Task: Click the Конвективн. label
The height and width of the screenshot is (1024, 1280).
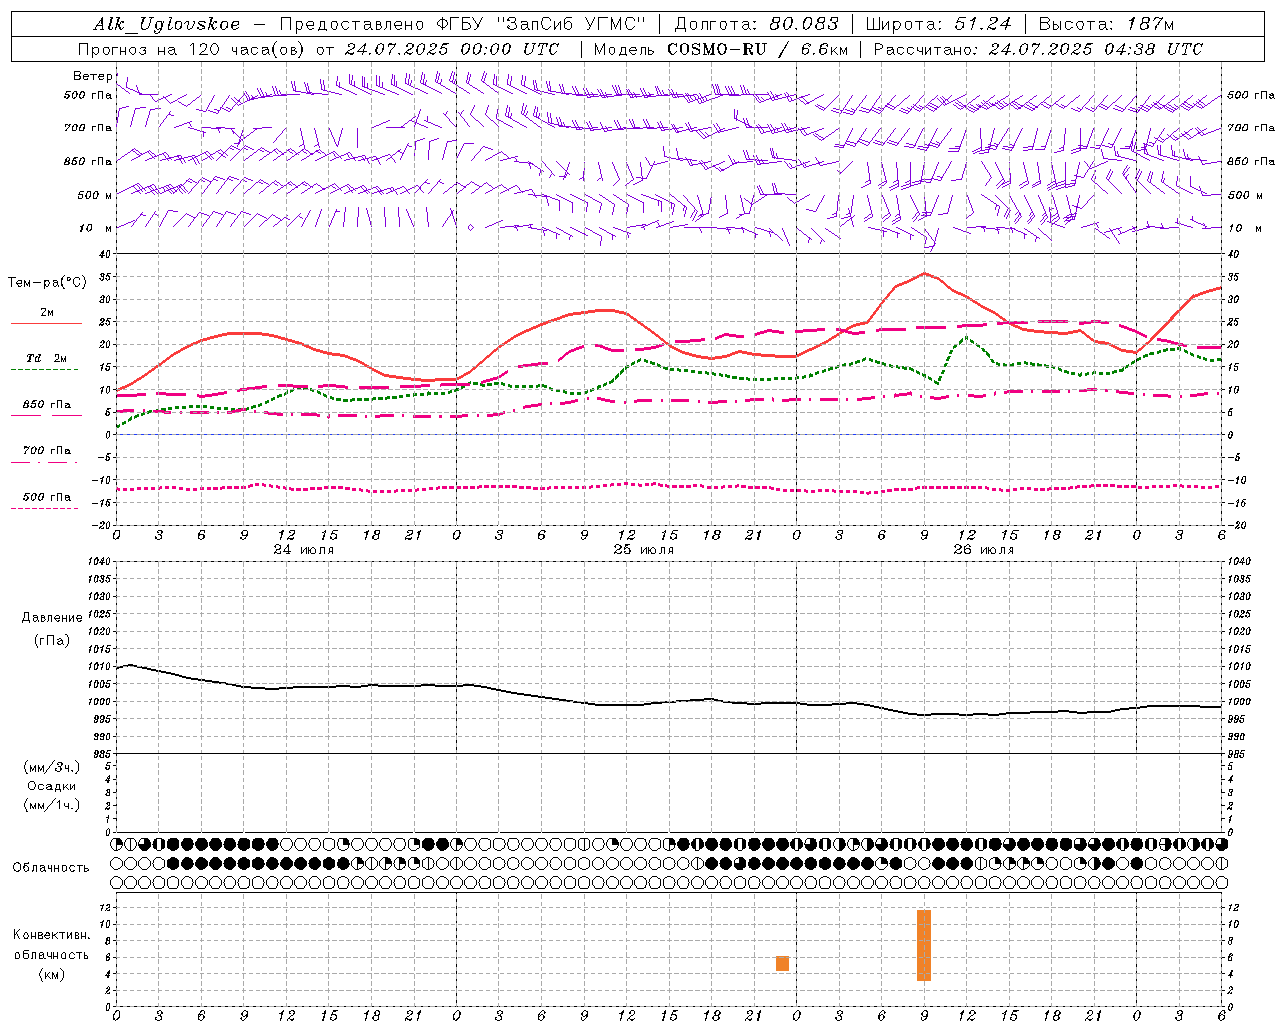Action: pyautogui.click(x=51, y=935)
